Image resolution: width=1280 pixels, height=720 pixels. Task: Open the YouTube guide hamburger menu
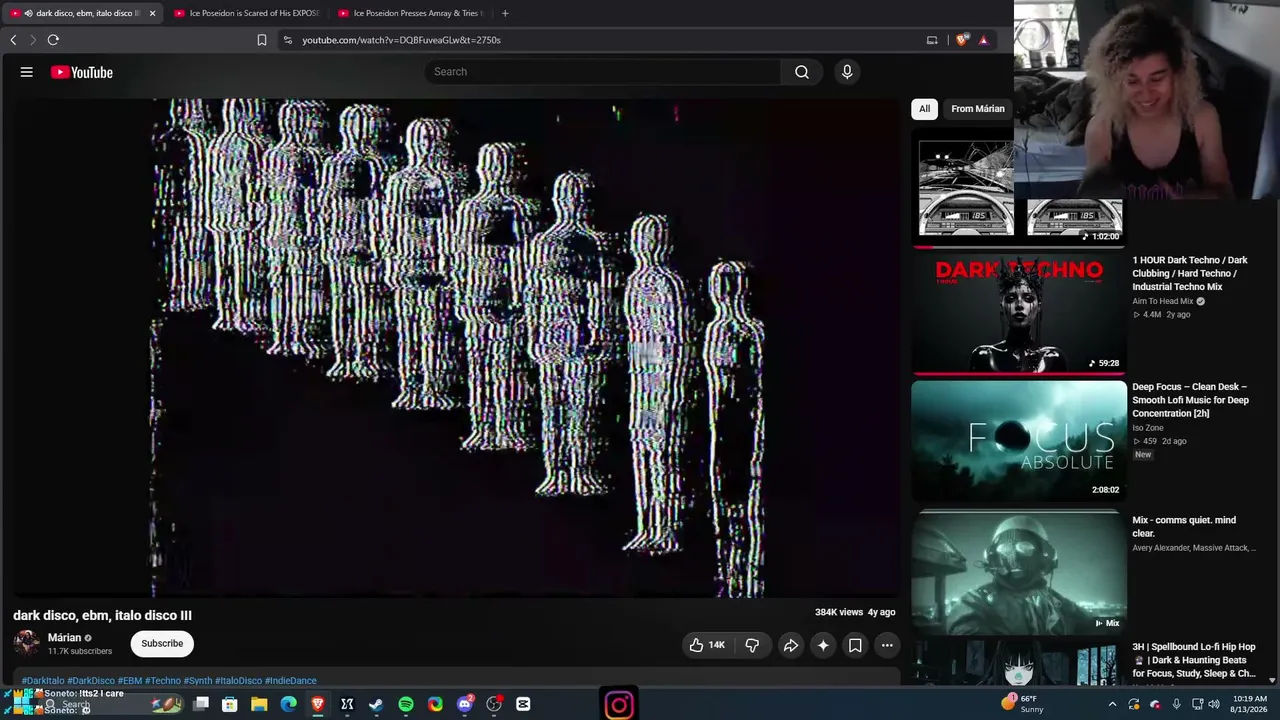27,72
